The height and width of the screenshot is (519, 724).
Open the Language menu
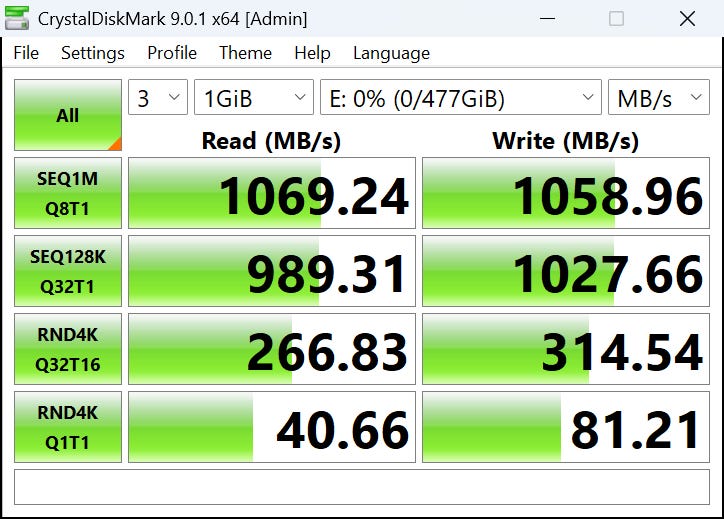click(x=391, y=53)
